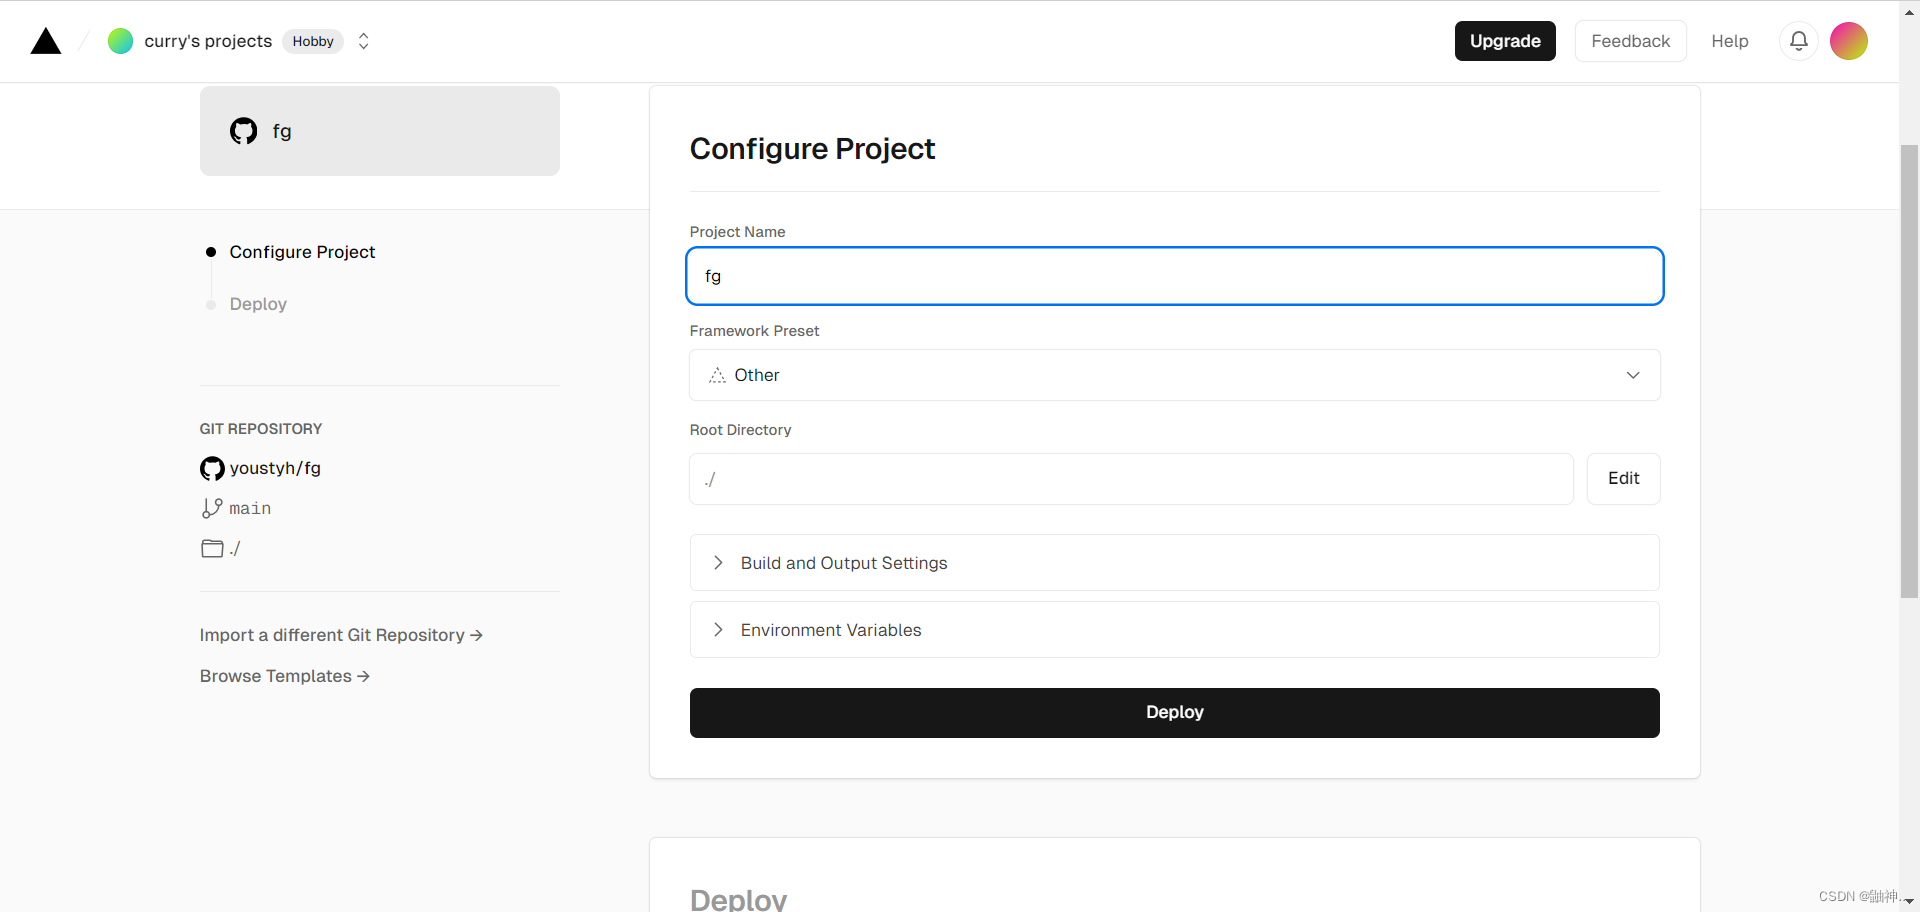Screen dimensions: 1920x912
Task: Click the main branch icon
Action: point(212,508)
